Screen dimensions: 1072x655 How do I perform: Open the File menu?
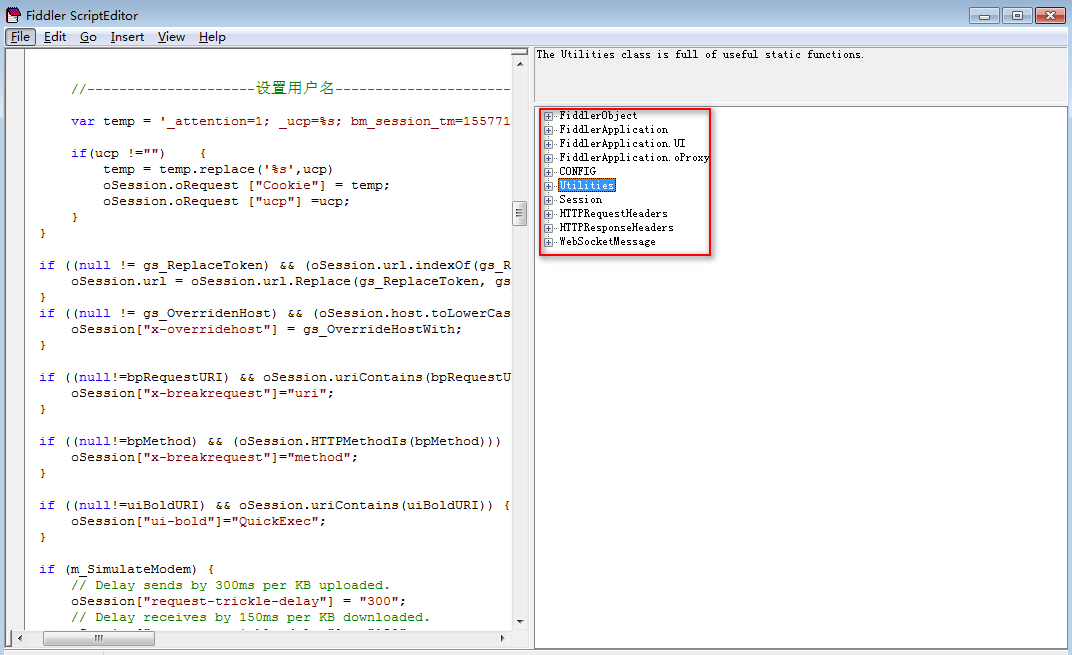coord(21,37)
